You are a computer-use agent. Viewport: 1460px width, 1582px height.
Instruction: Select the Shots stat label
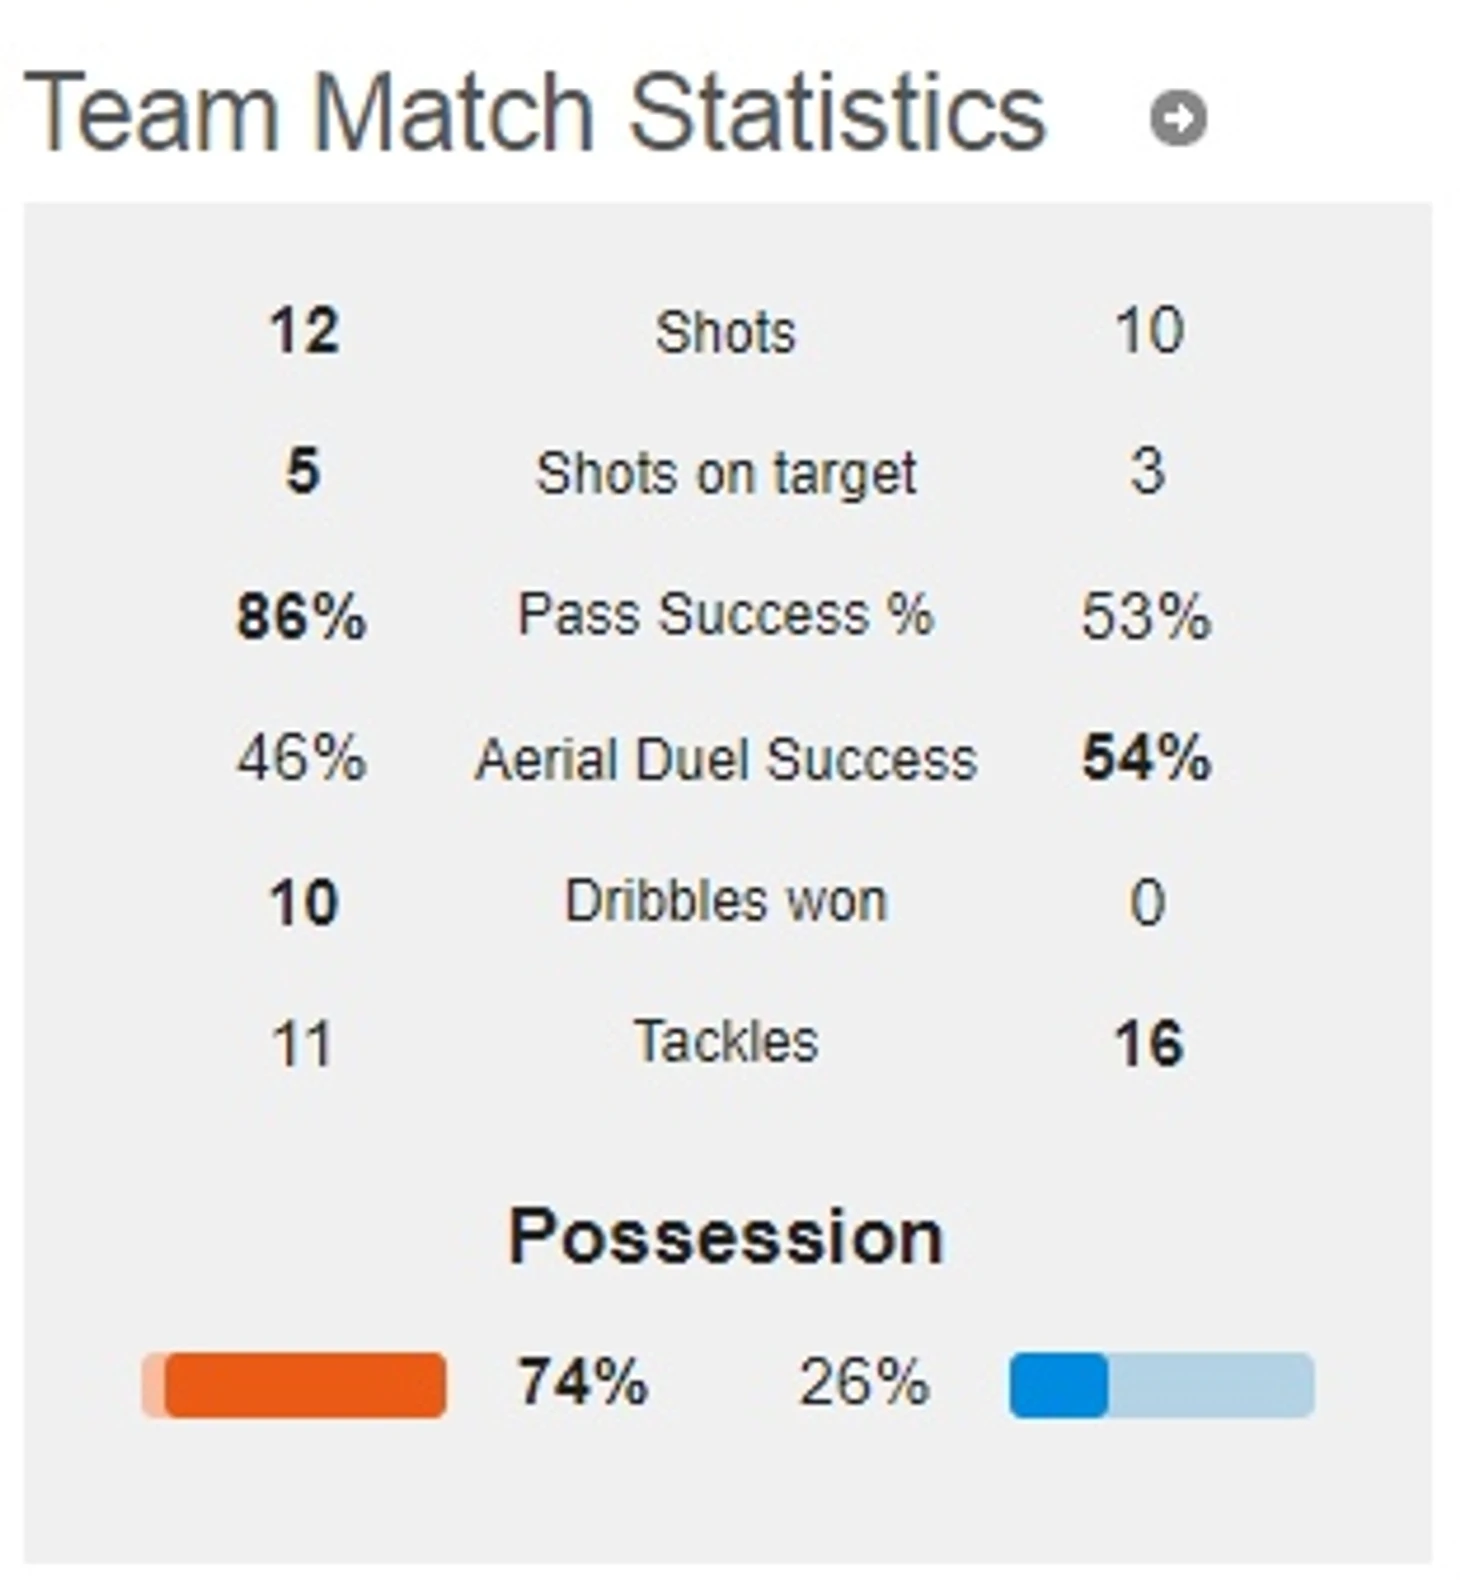point(725,331)
